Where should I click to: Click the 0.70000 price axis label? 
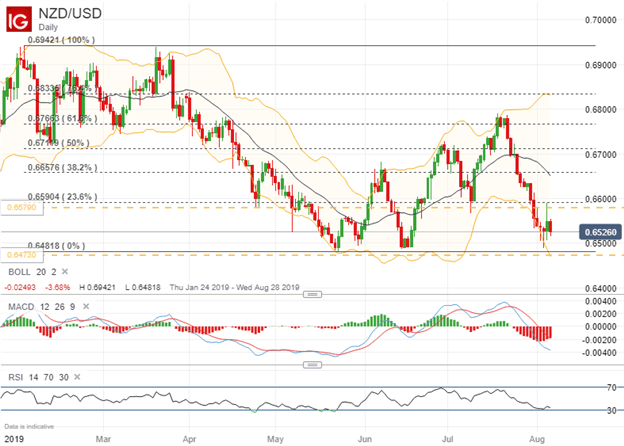(601, 20)
